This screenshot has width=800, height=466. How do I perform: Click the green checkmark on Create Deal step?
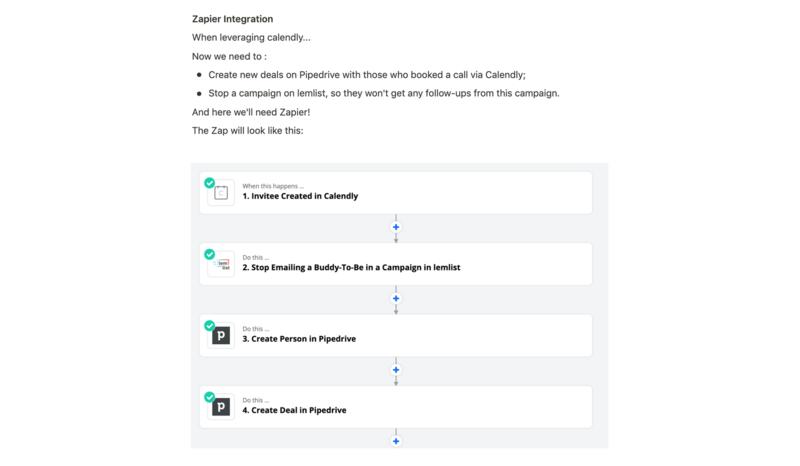(209, 397)
